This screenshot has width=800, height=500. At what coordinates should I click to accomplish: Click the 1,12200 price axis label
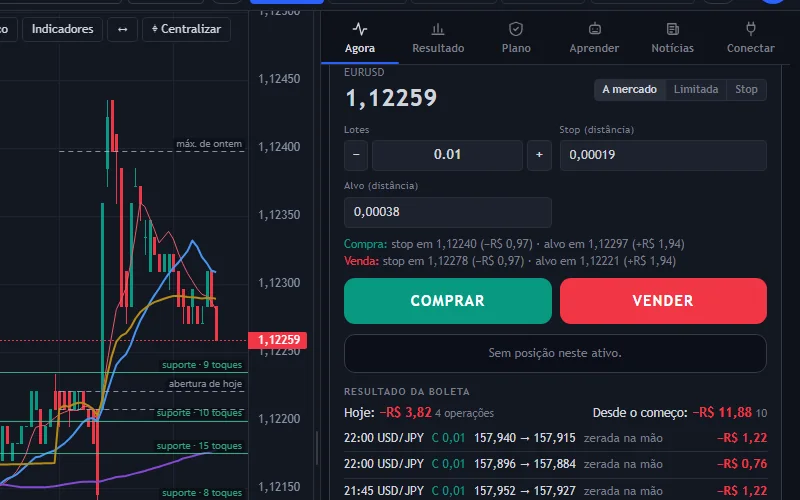pyautogui.click(x=279, y=419)
